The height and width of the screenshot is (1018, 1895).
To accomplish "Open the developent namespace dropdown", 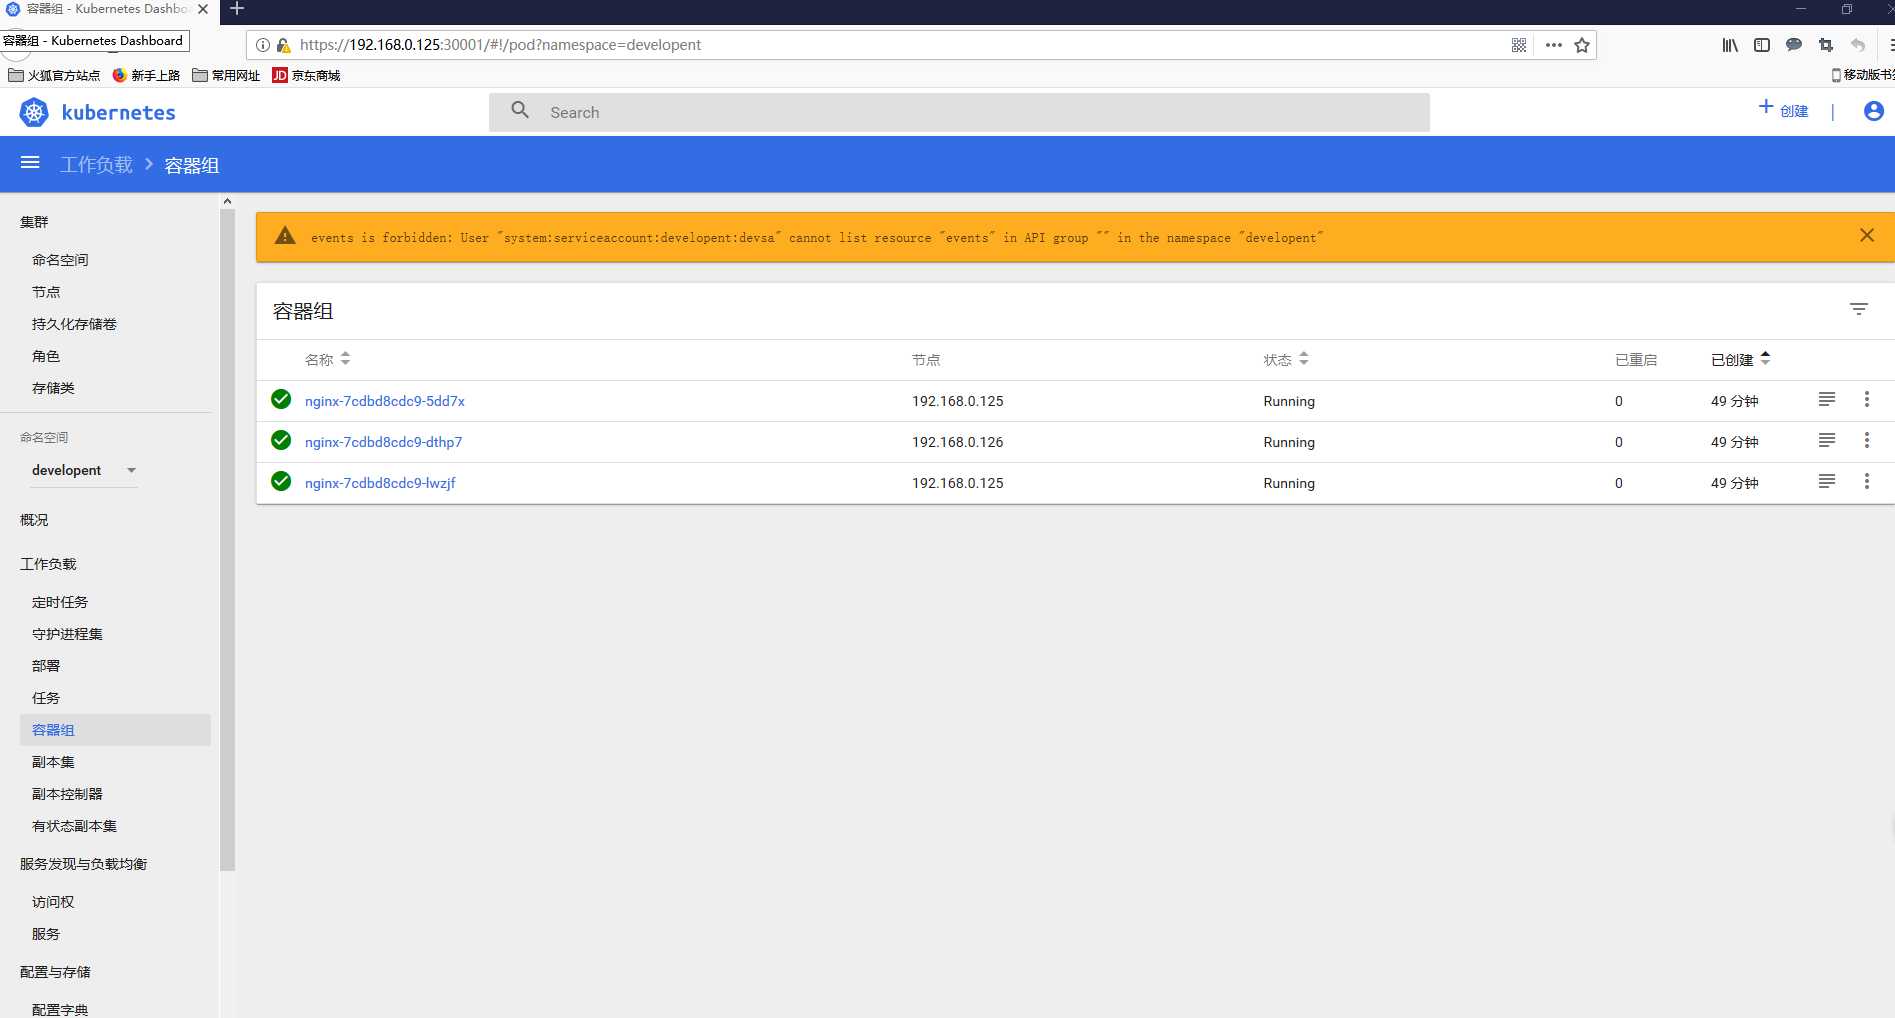I will (x=84, y=470).
